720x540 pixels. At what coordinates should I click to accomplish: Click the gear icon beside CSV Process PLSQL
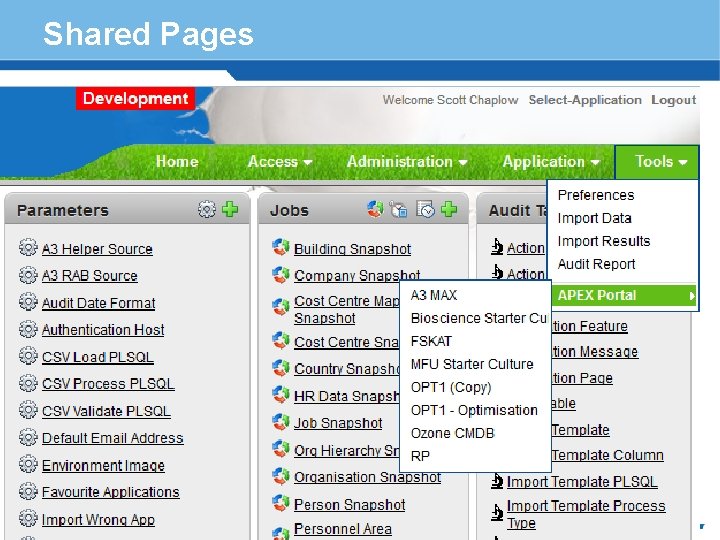pyautogui.click(x=28, y=382)
